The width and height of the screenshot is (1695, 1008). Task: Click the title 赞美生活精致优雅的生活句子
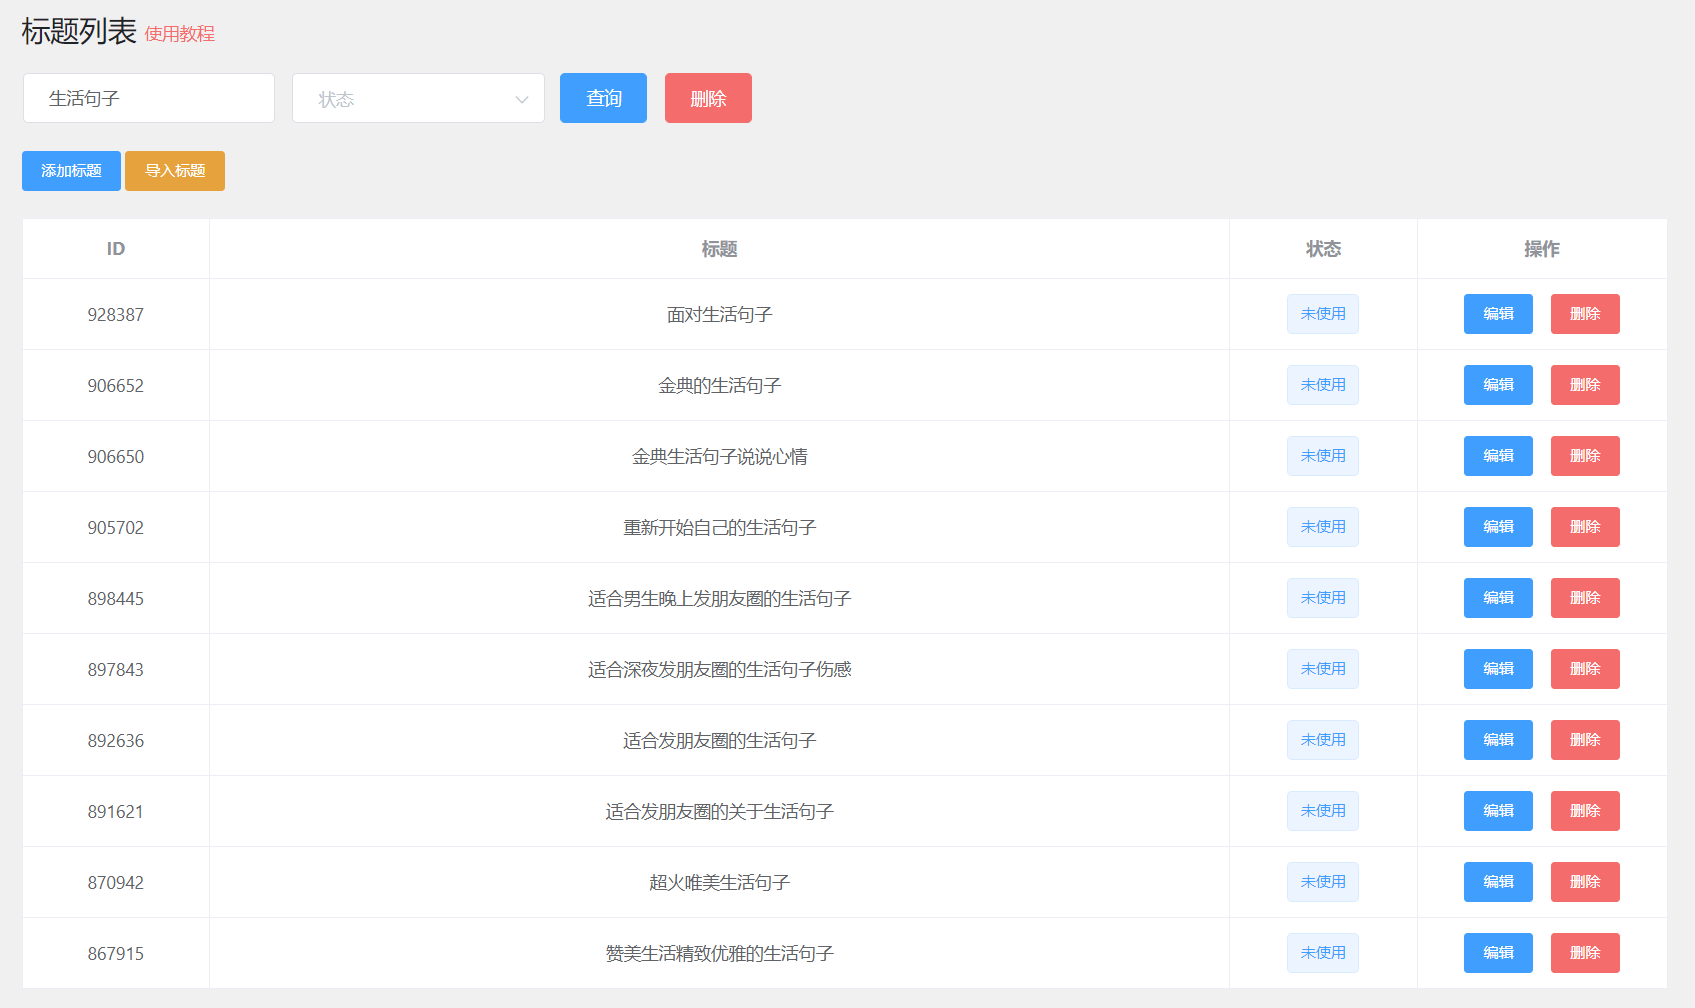click(x=719, y=954)
